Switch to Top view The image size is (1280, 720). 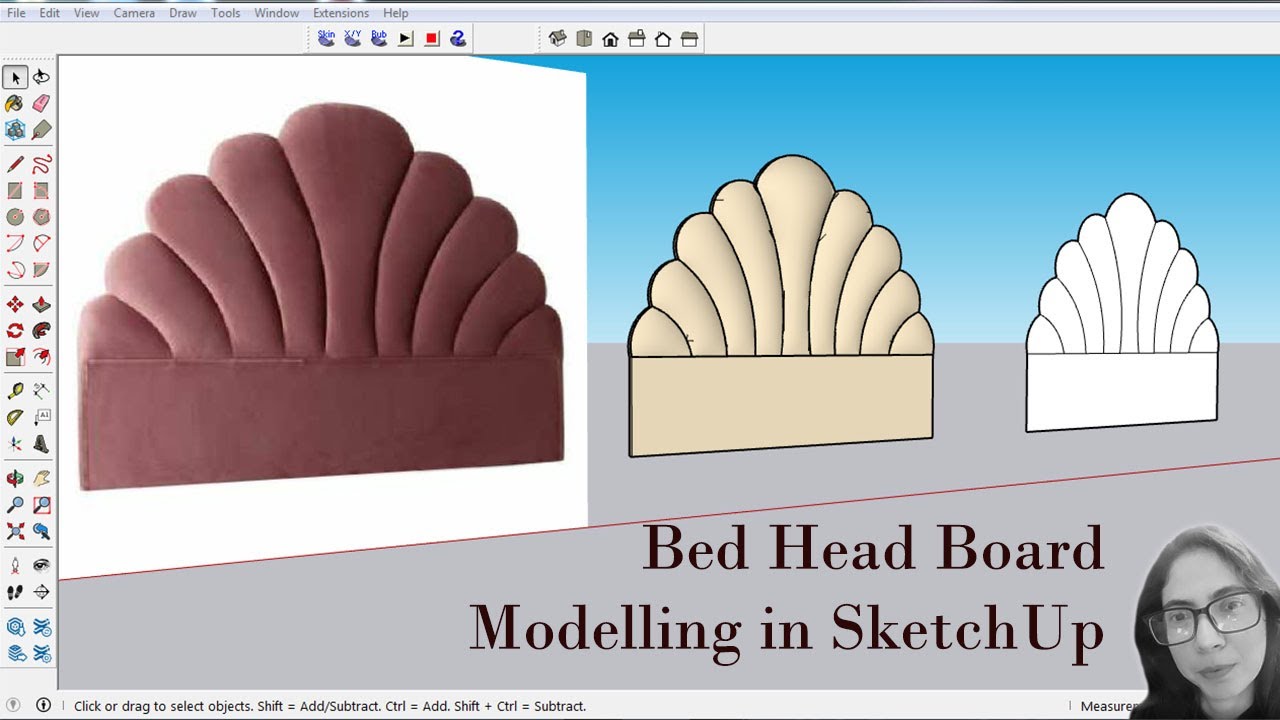(584, 39)
